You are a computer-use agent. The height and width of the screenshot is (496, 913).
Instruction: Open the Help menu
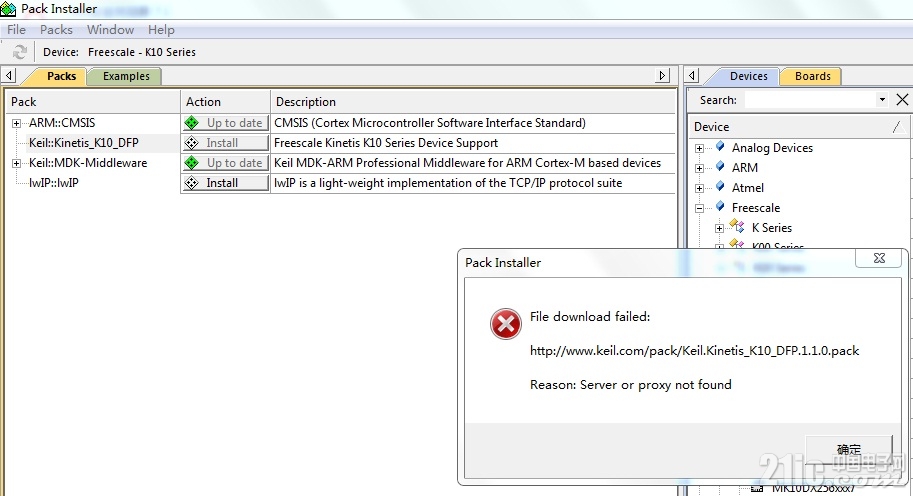click(x=161, y=30)
